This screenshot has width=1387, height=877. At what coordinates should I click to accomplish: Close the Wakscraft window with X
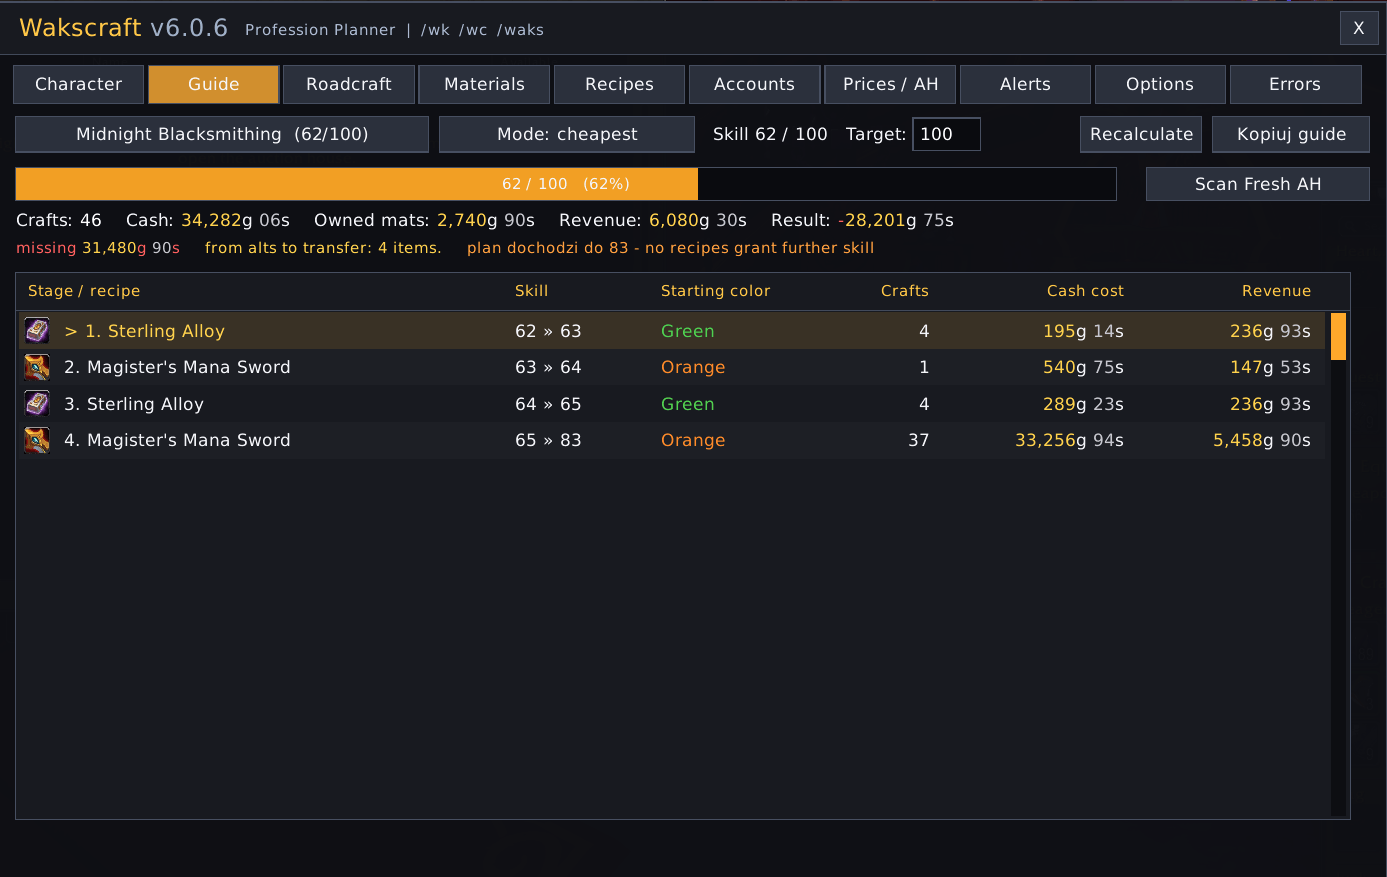click(x=1359, y=28)
